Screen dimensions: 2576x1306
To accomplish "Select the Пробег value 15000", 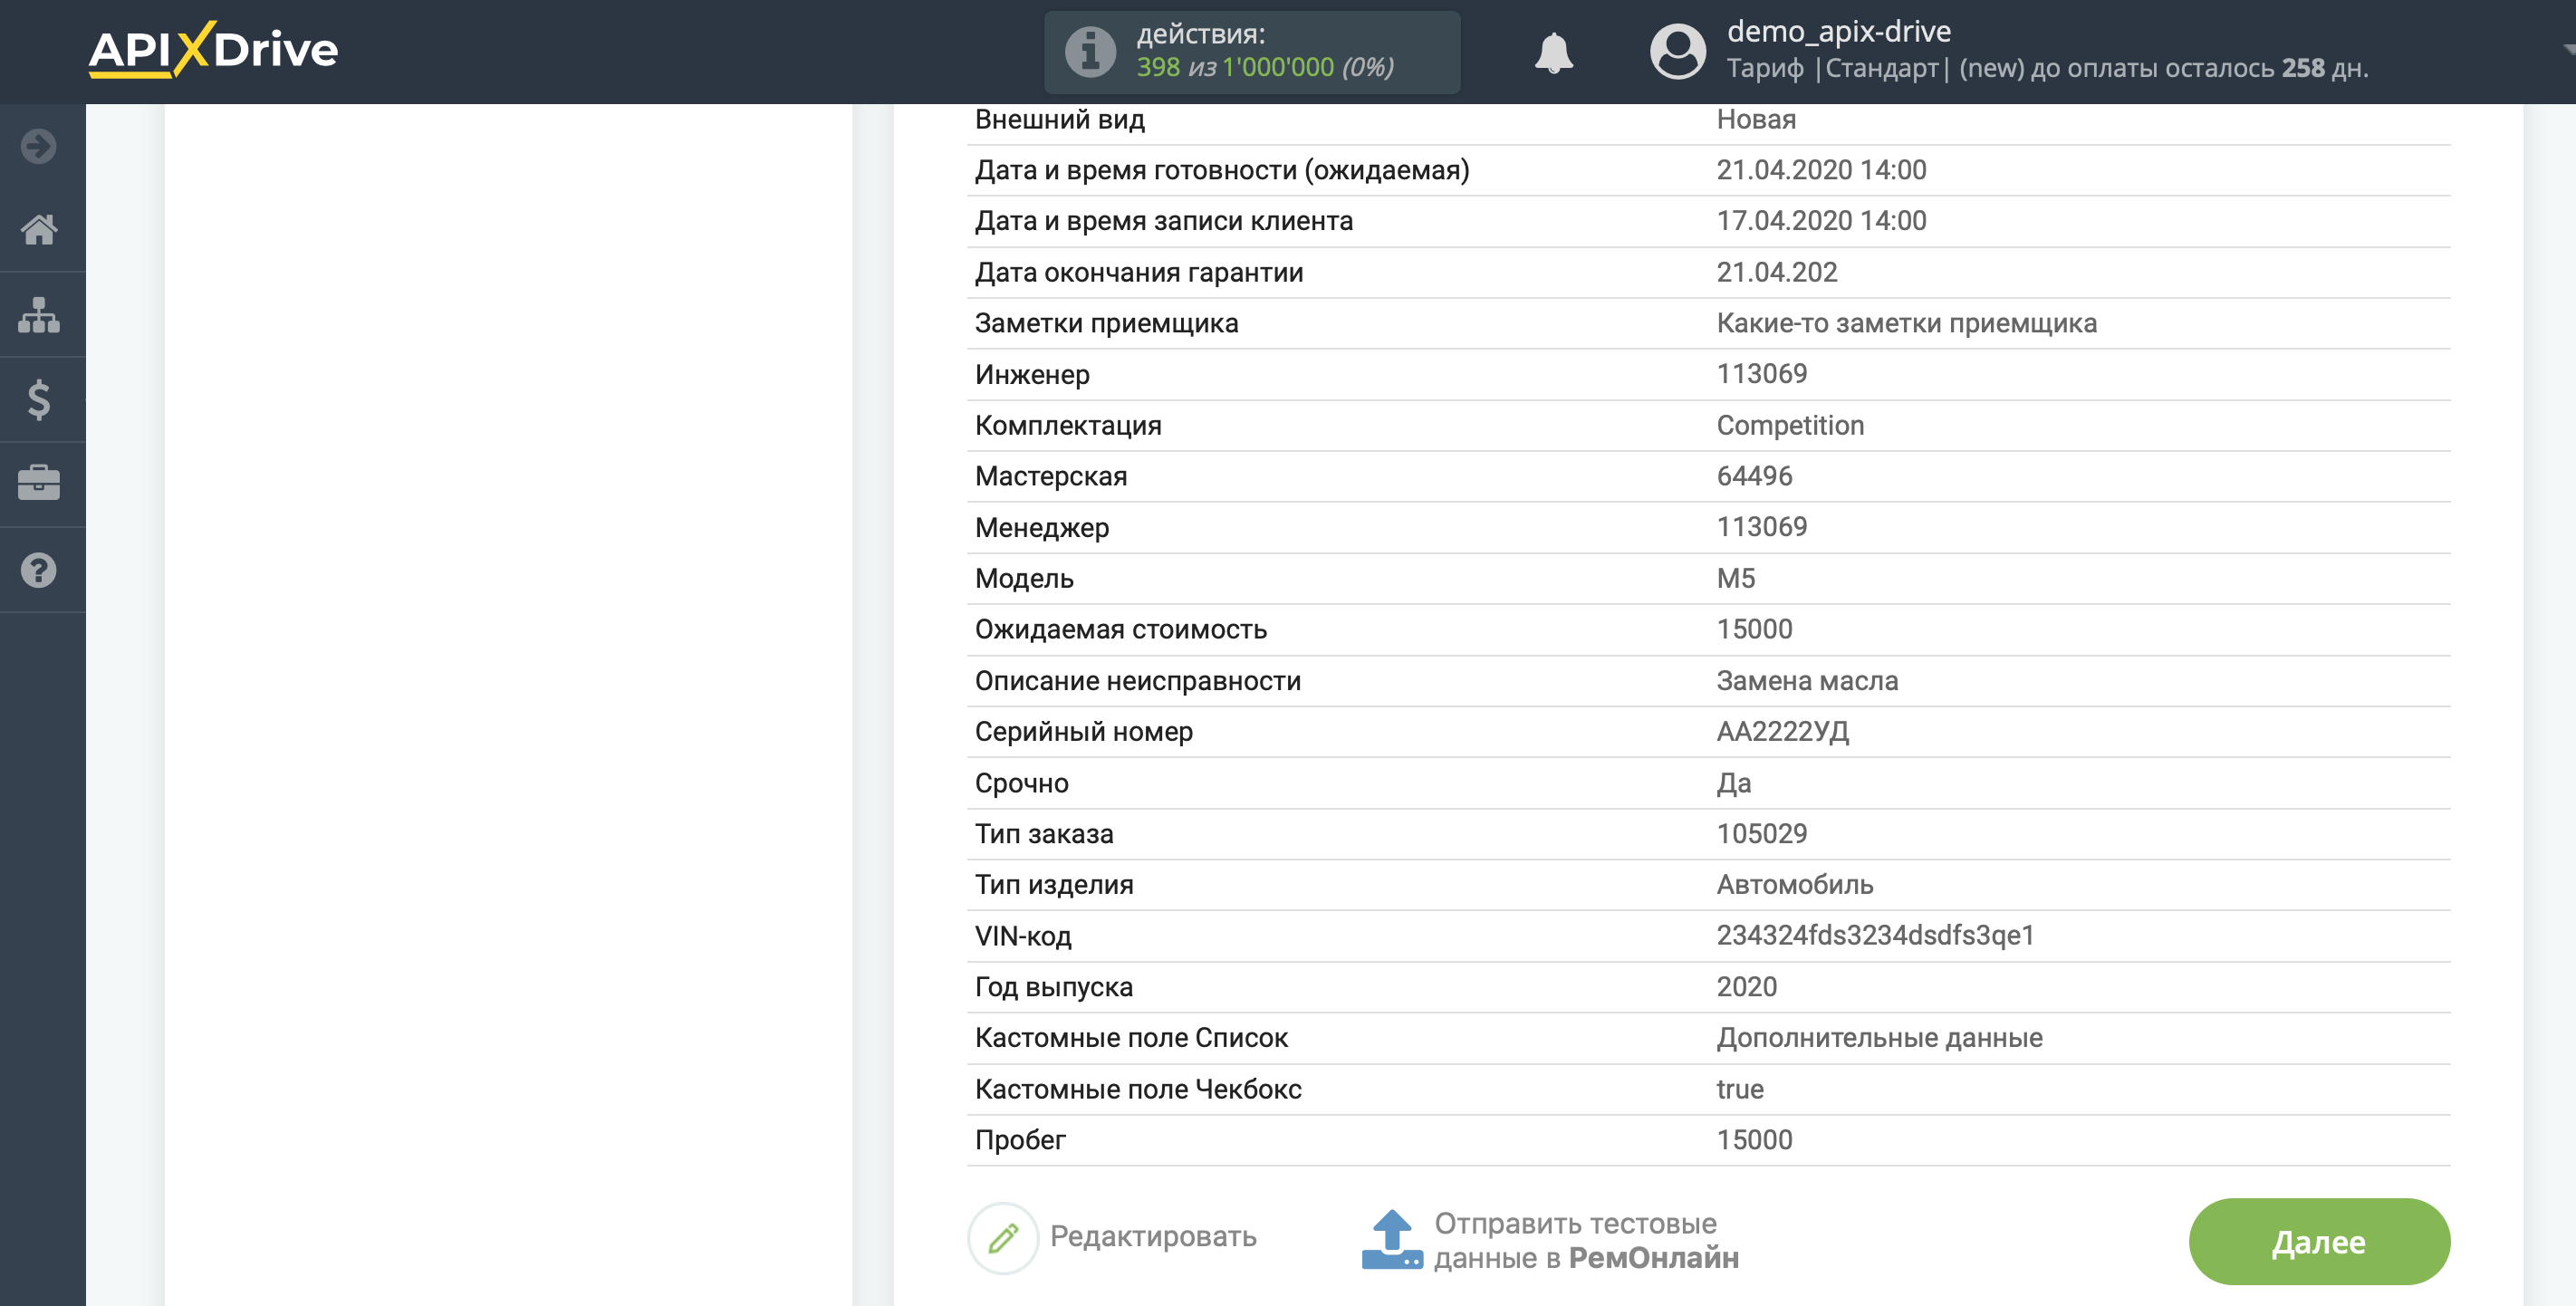I will tap(1754, 1140).
